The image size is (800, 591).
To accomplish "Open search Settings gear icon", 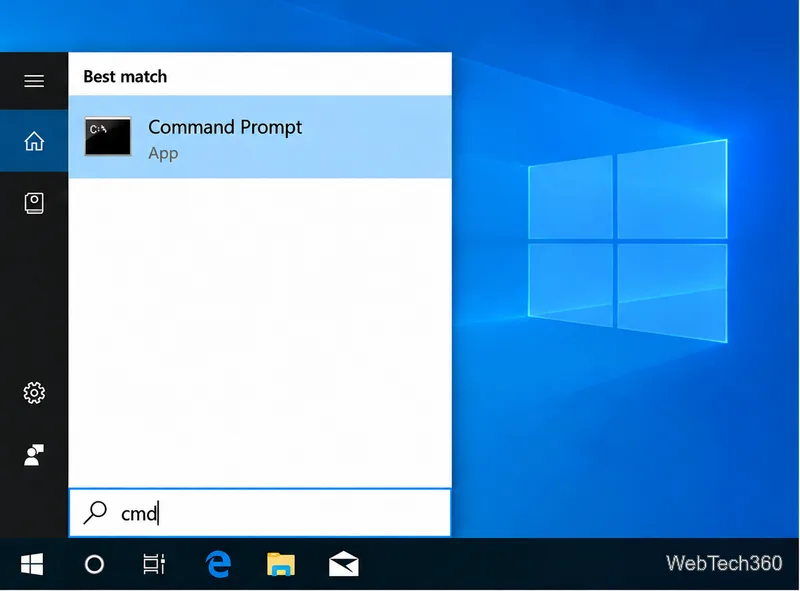I will pyautogui.click(x=34, y=393).
